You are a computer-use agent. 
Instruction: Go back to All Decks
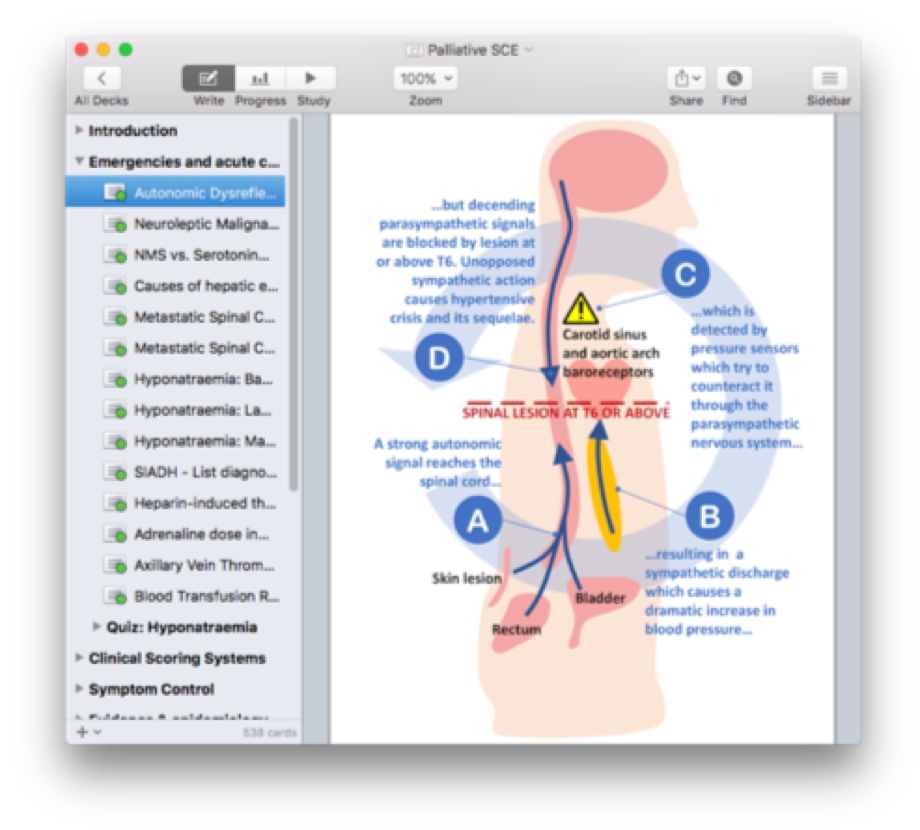(x=101, y=79)
